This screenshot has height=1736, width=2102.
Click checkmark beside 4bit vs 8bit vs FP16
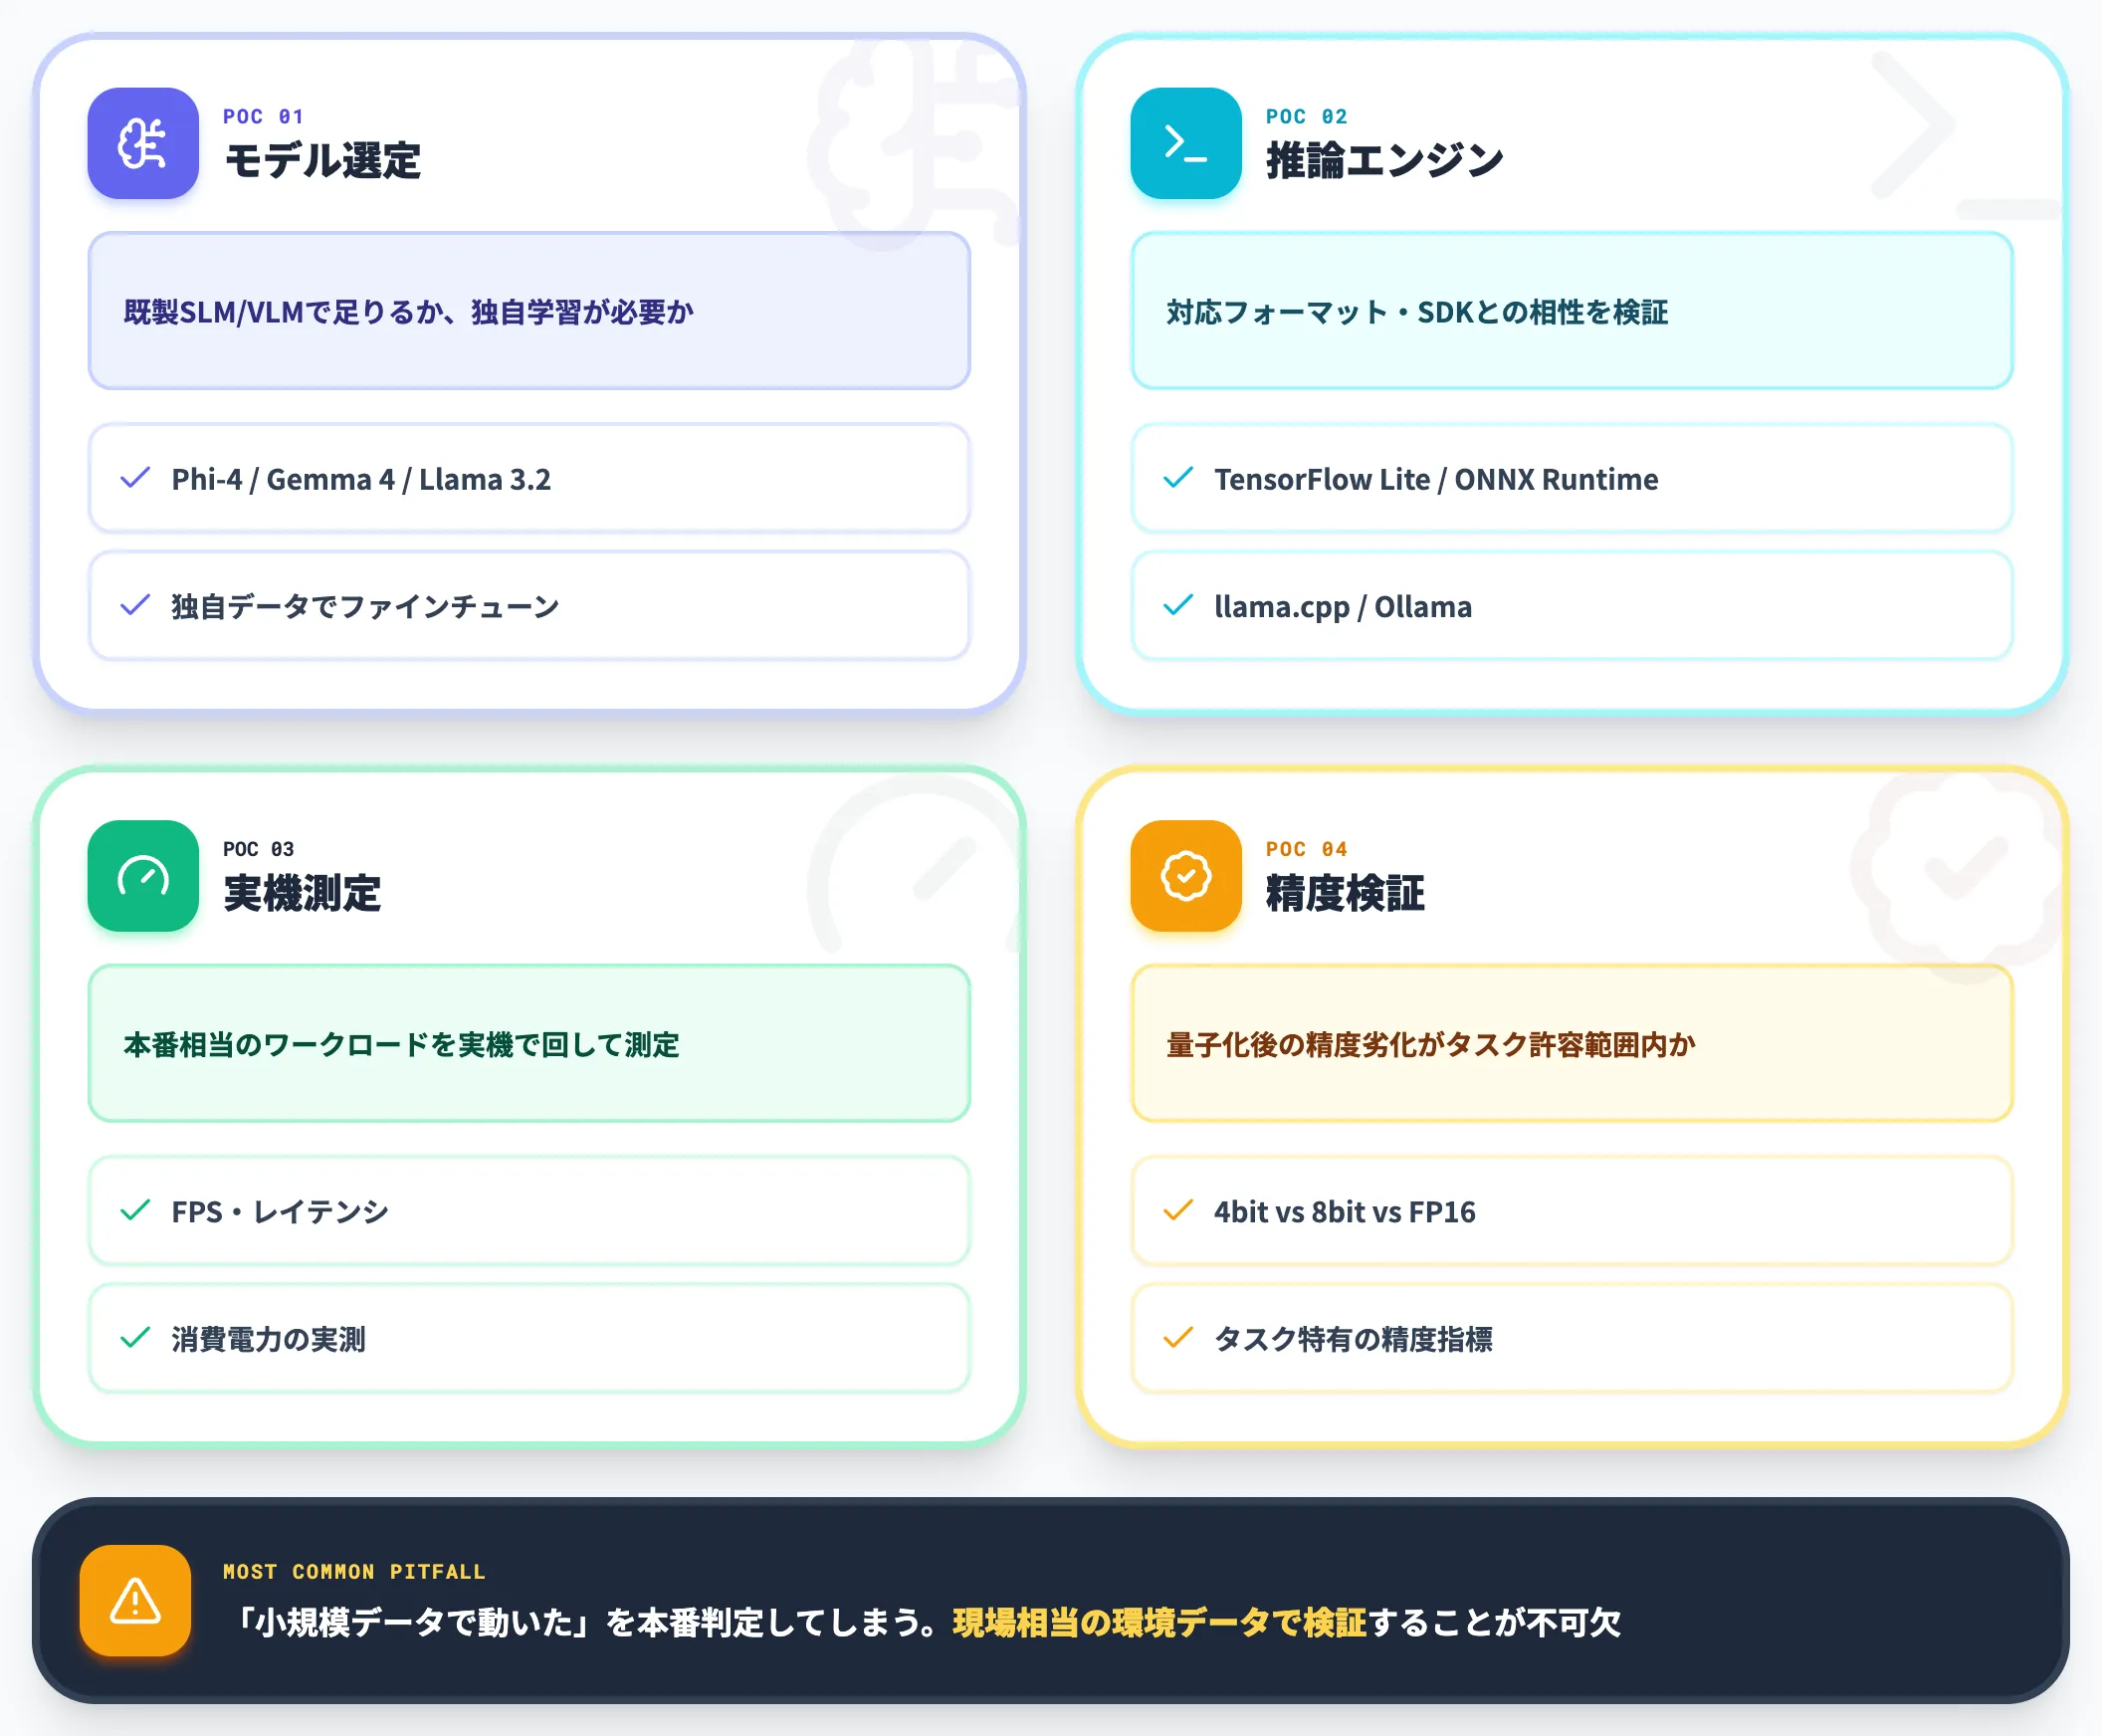point(1178,1210)
